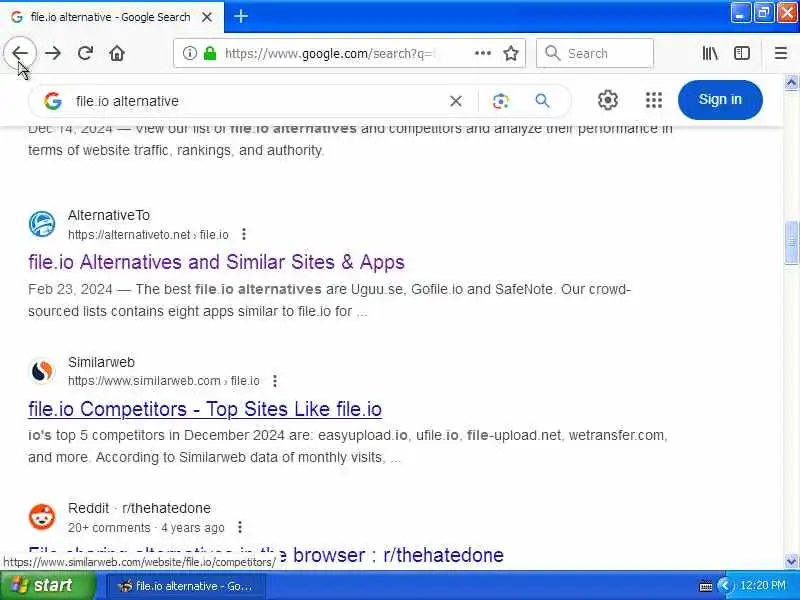Toggle the sidebar view icon

[742, 53]
